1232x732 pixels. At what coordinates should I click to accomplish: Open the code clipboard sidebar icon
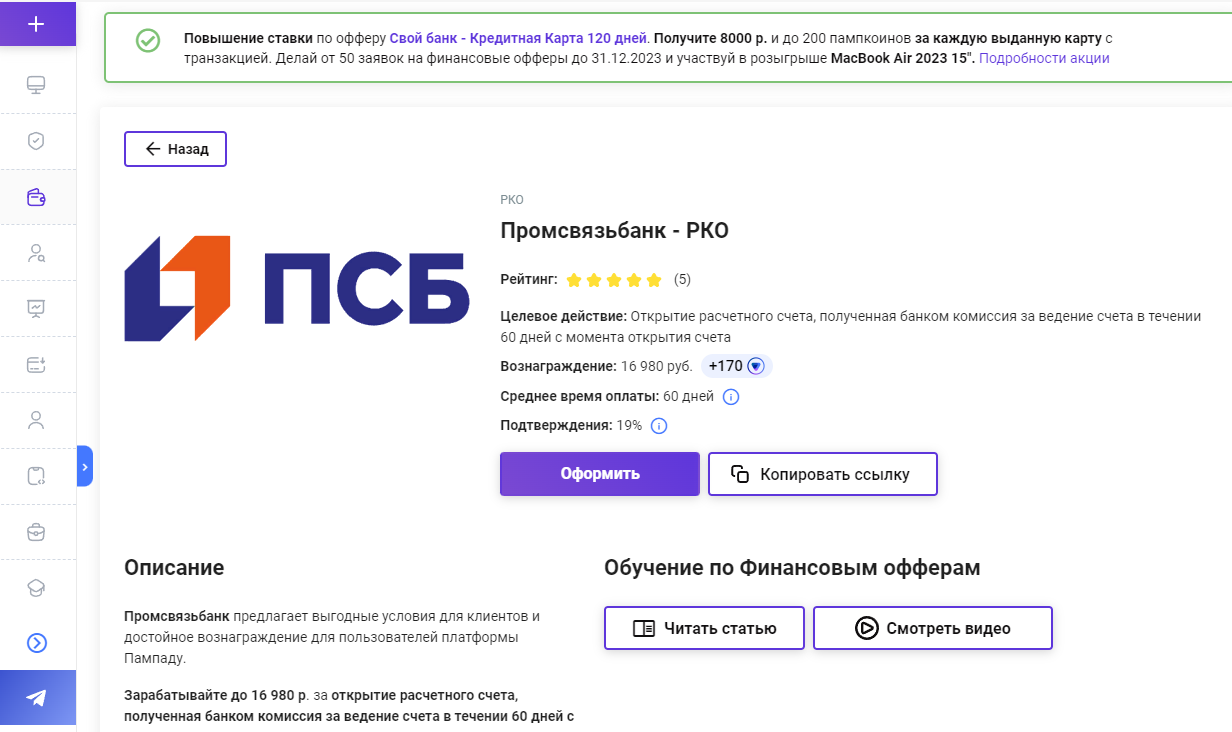[x=36, y=476]
